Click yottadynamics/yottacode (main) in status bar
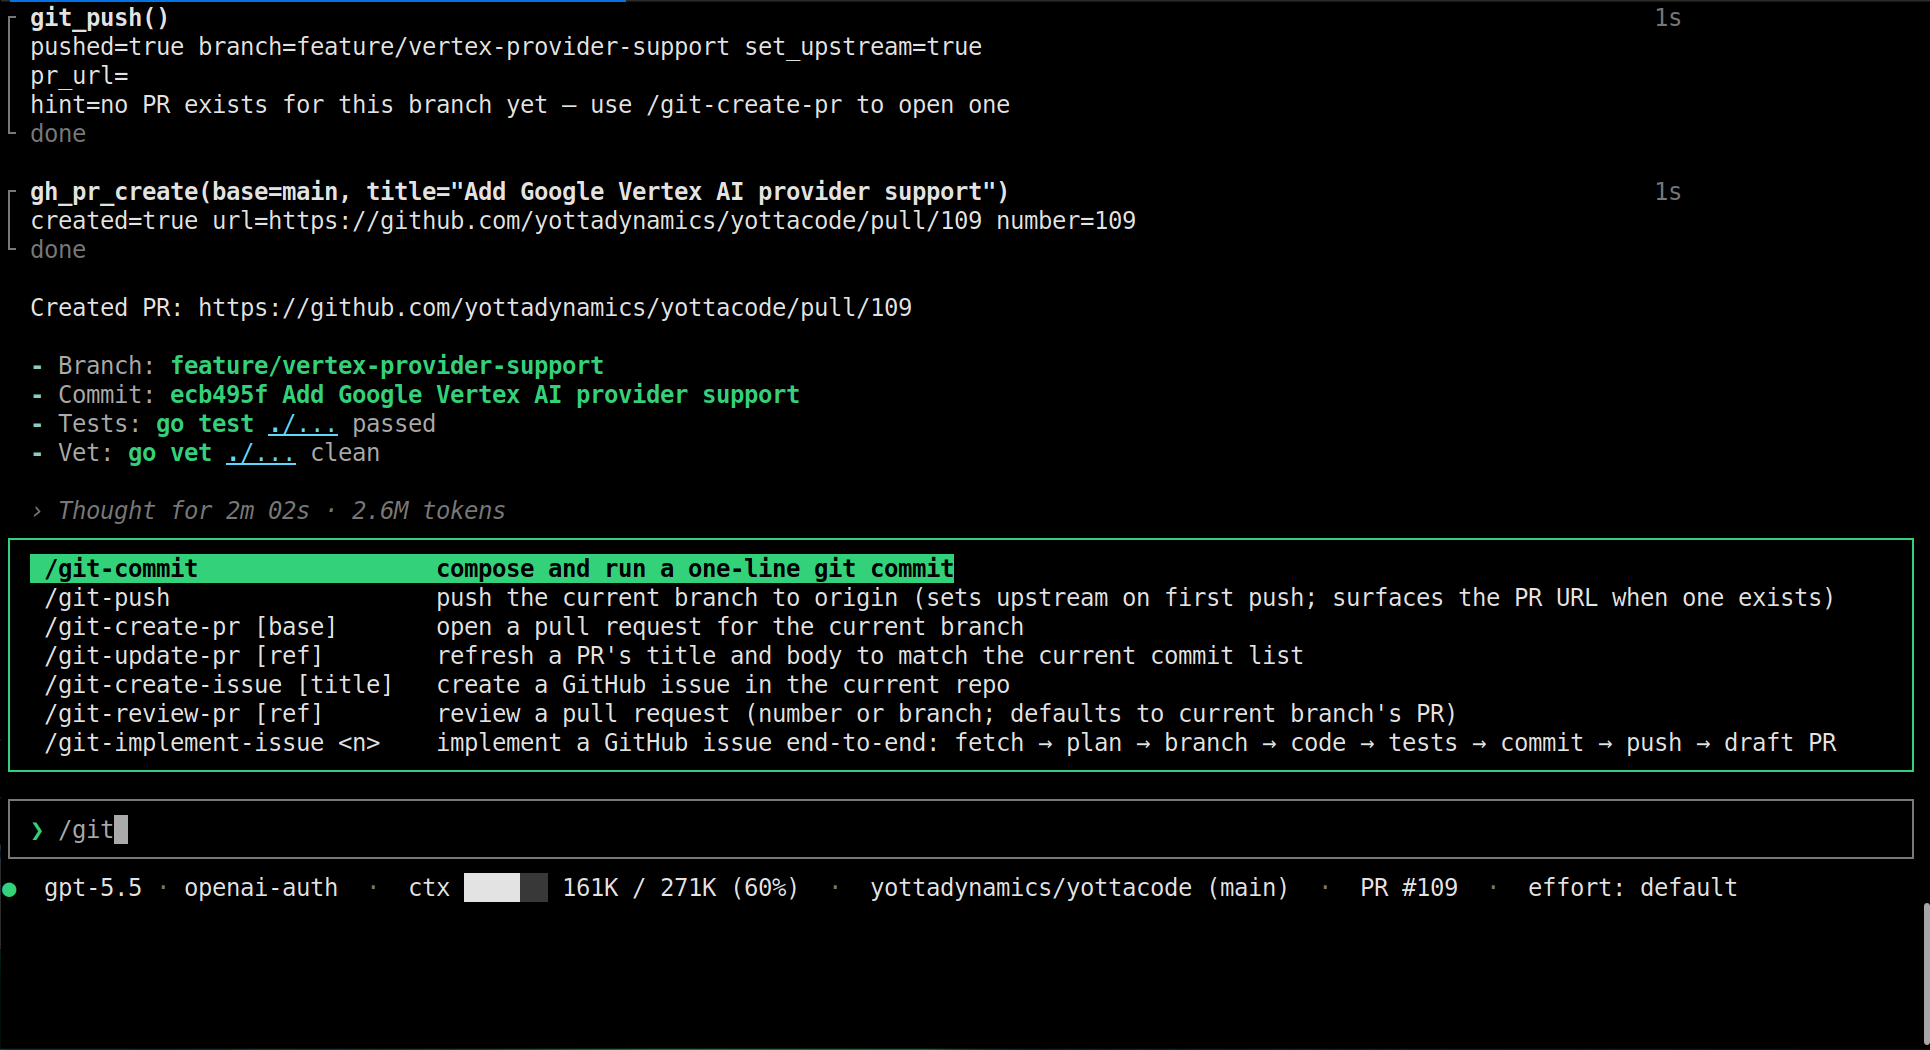Image resolution: width=1930 pixels, height=1050 pixels. (1079, 888)
